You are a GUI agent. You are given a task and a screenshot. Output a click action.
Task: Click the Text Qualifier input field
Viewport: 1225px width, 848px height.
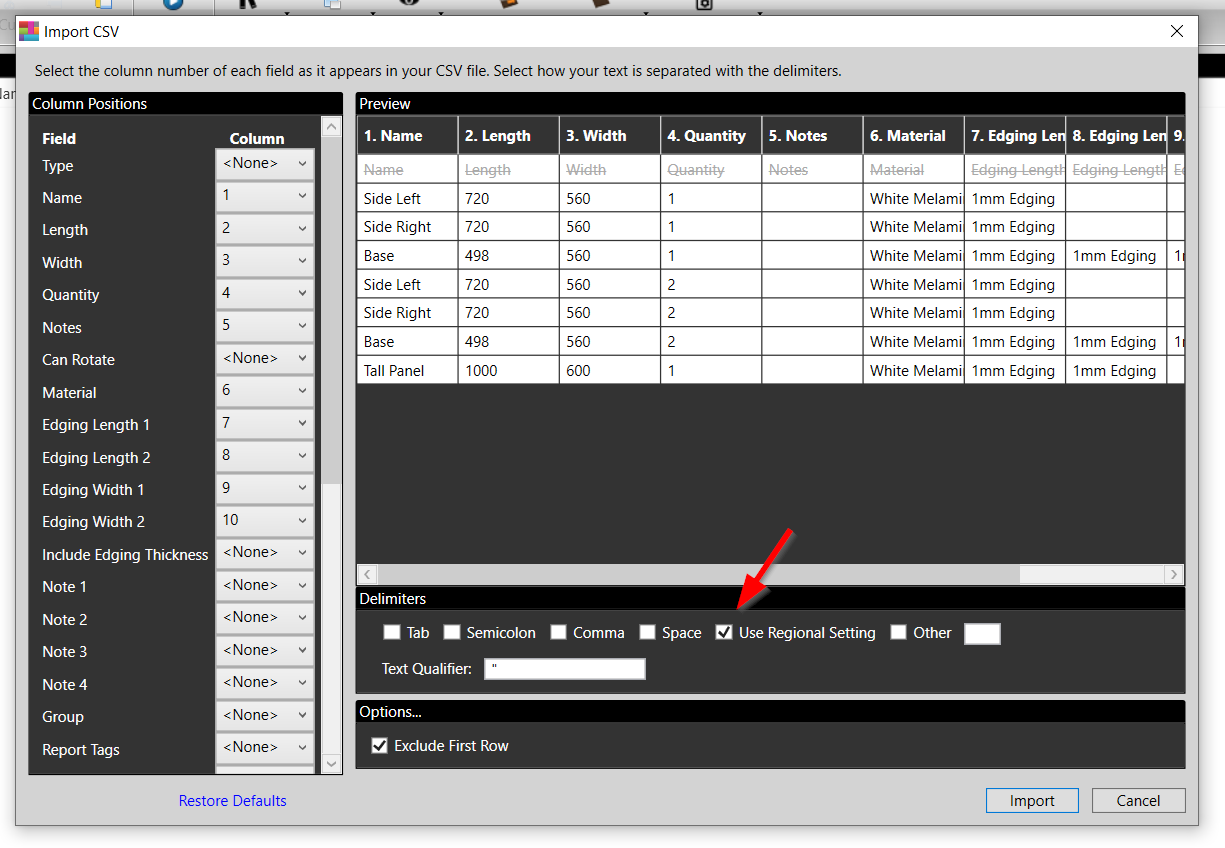click(x=565, y=669)
